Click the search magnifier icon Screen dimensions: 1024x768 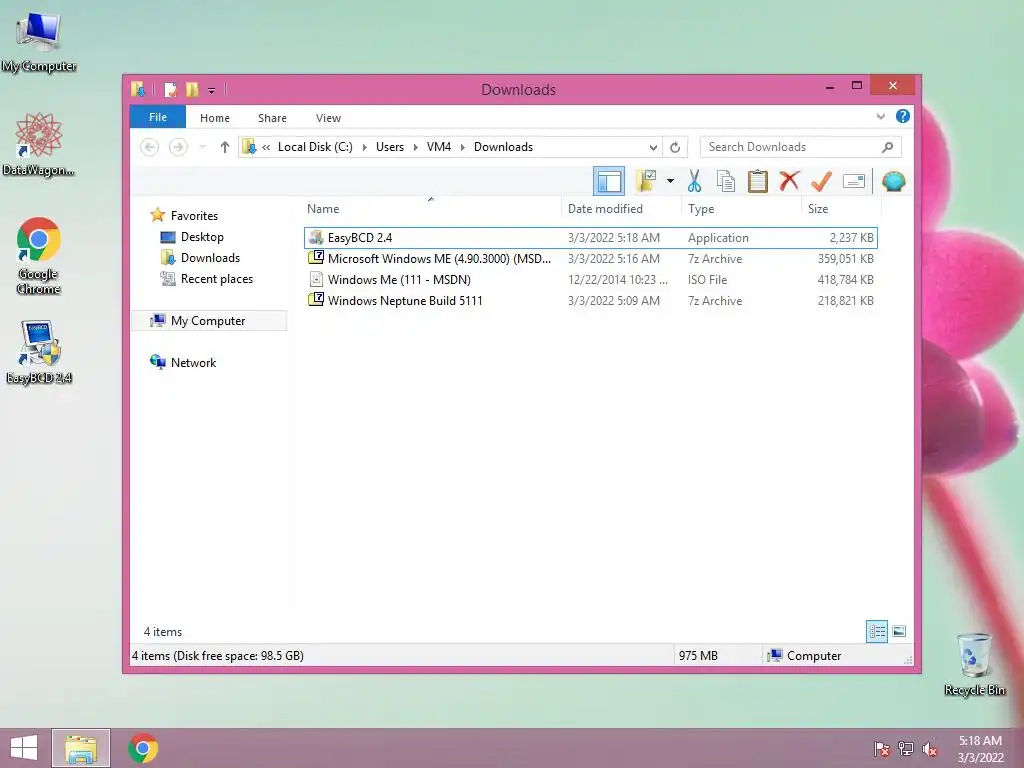click(x=887, y=147)
